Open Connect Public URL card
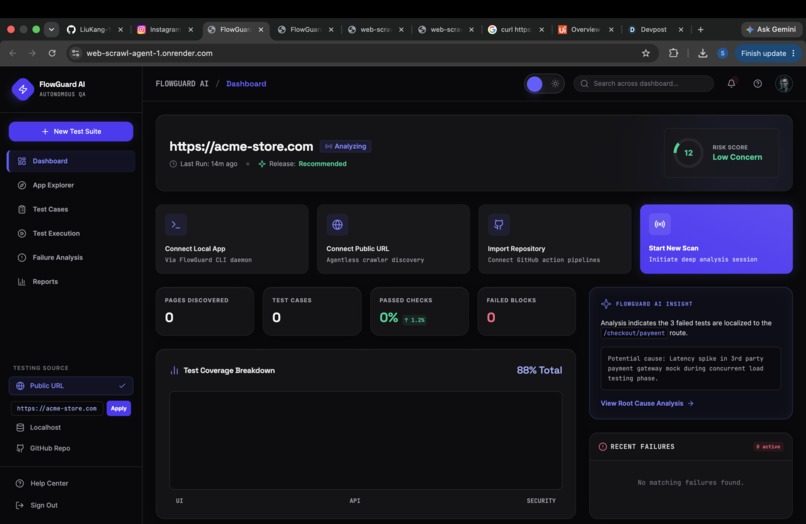Viewport: 806px width, 524px height. [x=393, y=239]
